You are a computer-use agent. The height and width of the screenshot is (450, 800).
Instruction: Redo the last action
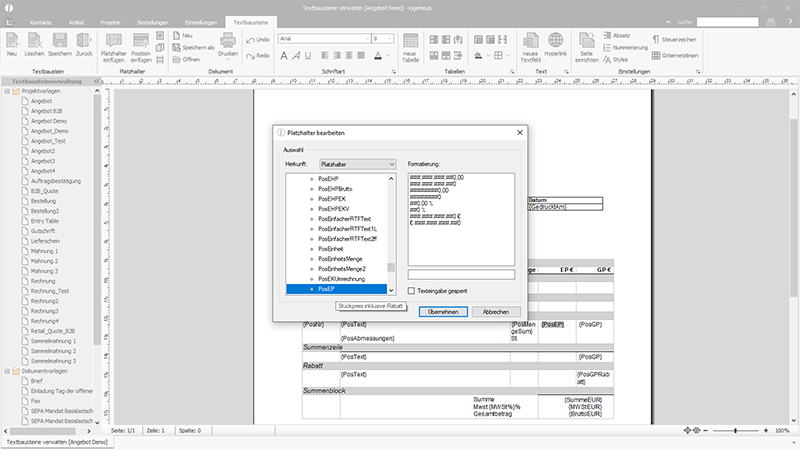point(258,56)
